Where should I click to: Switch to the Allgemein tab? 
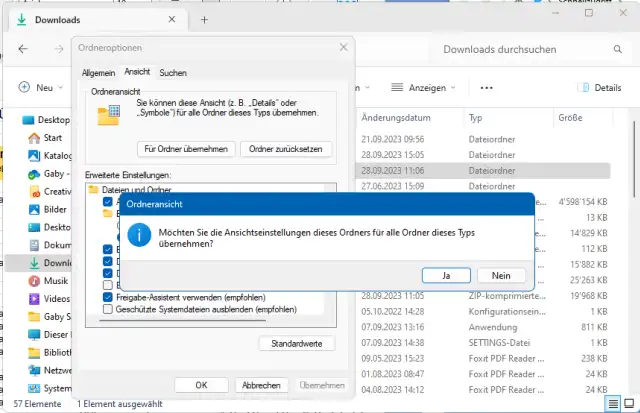click(x=98, y=73)
